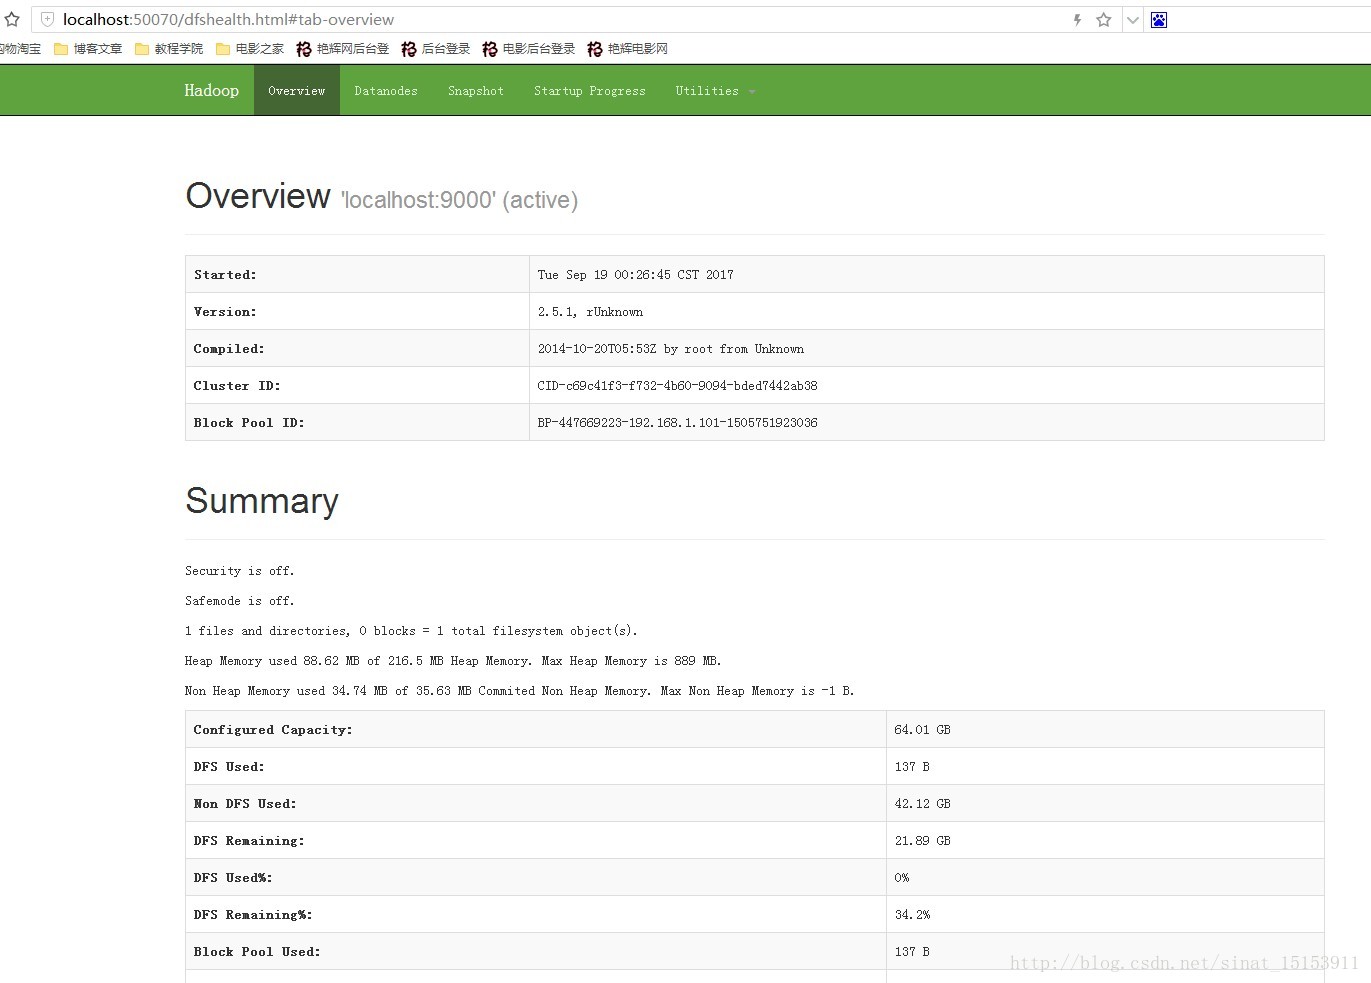Bookmark page with star in address bar

click(1104, 19)
